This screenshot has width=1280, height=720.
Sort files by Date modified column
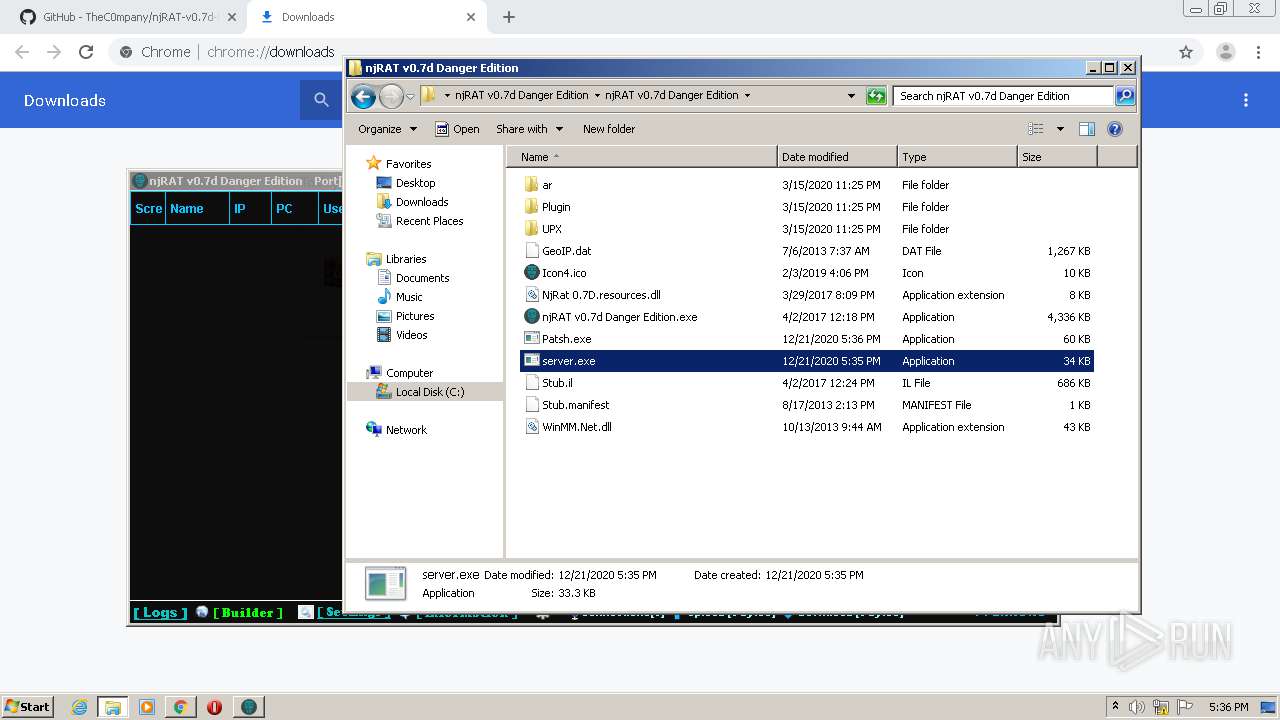(x=837, y=157)
